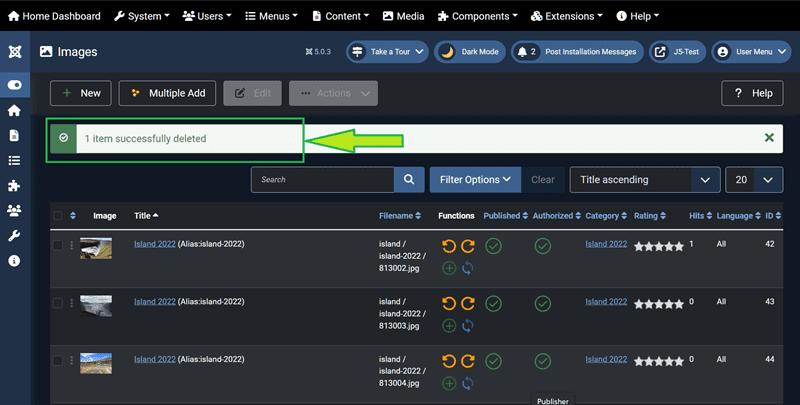Toggle published status of the second image
Image resolution: width=800 pixels, height=405 pixels.
(x=494, y=303)
